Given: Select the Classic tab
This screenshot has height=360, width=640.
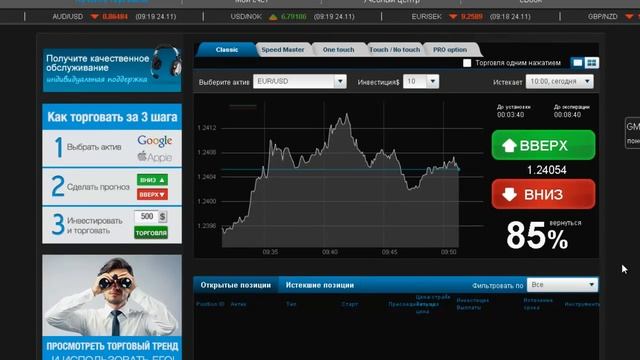Looking at the screenshot, I should click(227, 49).
